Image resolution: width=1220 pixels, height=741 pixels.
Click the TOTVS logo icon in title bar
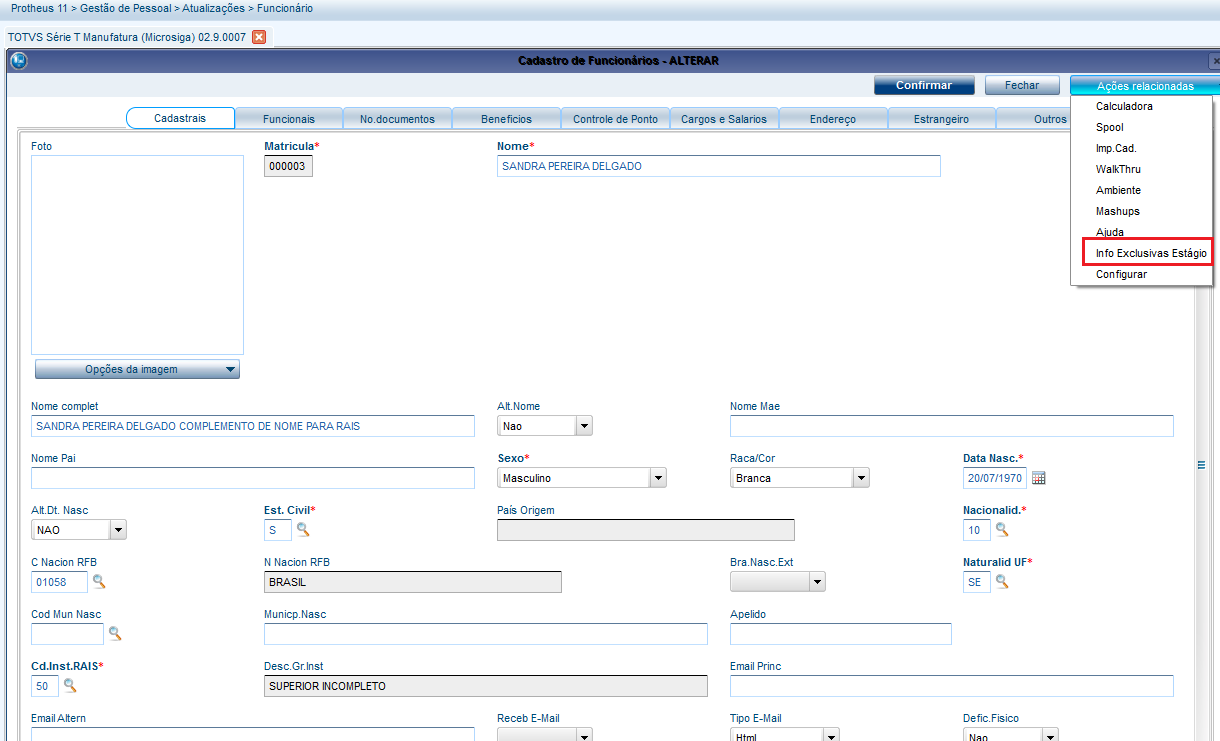coord(17,60)
